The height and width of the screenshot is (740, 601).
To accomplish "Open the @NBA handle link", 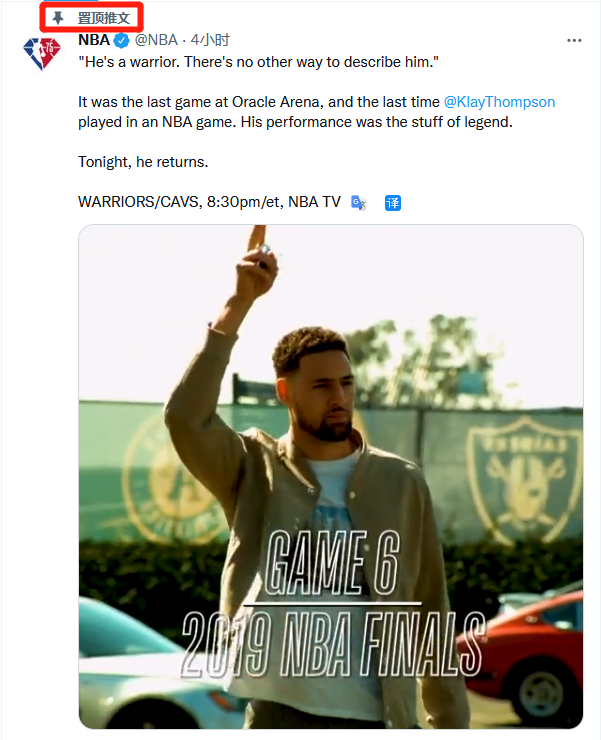I will pos(156,40).
